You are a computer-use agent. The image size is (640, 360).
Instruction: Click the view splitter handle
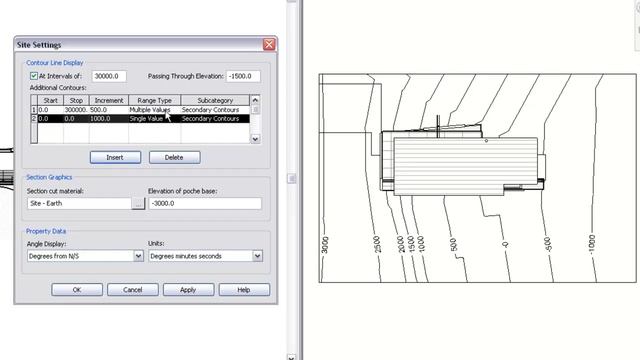291,178
